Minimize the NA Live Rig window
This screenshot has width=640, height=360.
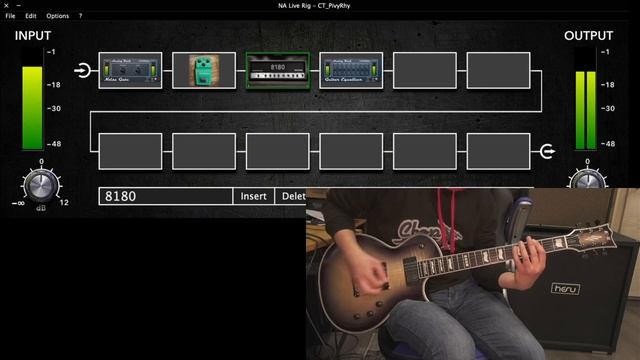[19, 5]
